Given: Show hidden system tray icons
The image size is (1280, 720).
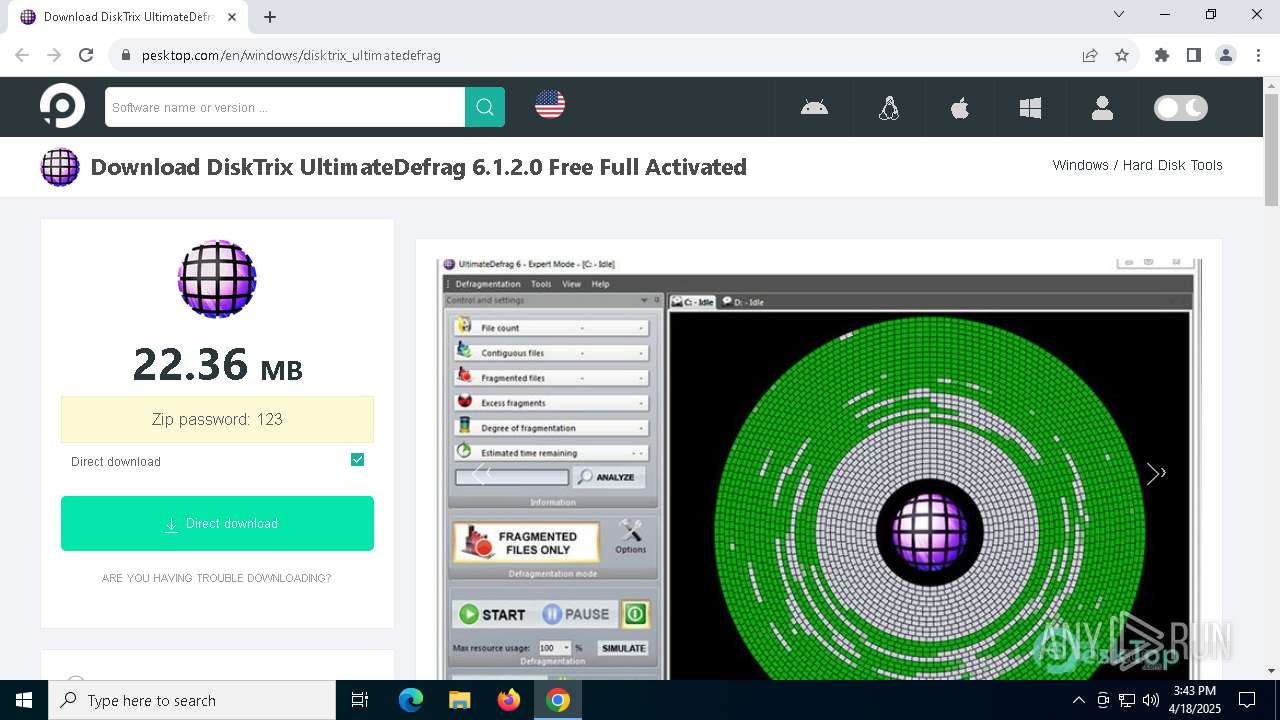Looking at the screenshot, I should pos(1078,700).
